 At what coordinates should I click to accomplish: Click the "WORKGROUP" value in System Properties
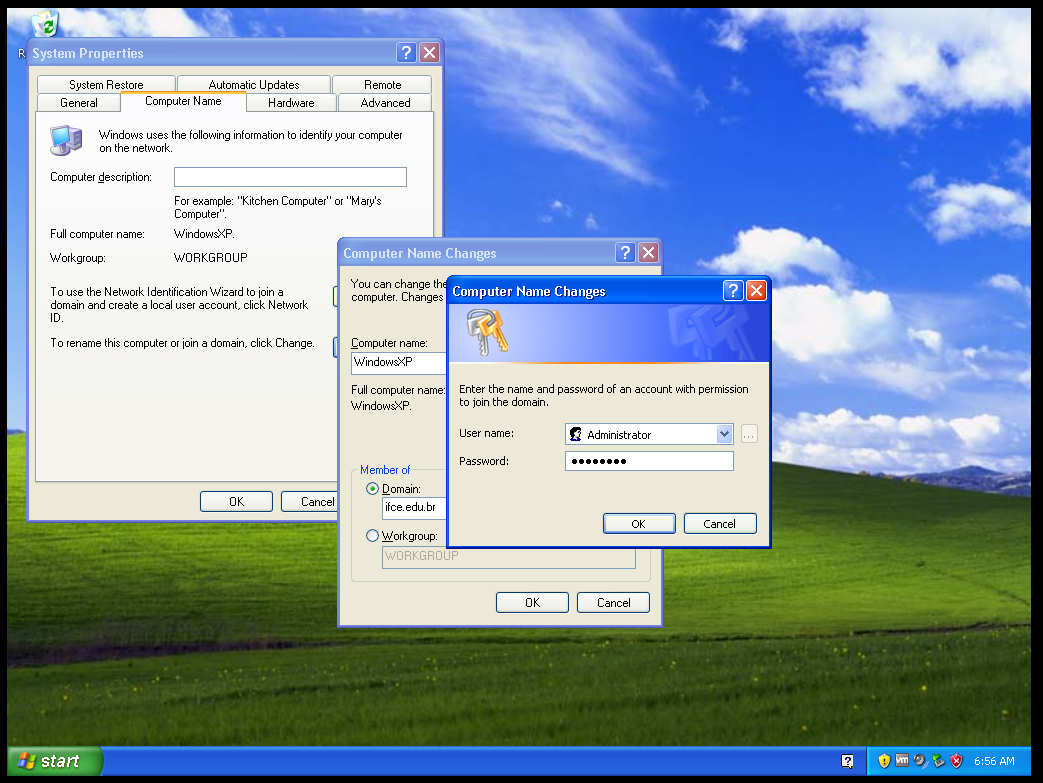tap(210, 257)
